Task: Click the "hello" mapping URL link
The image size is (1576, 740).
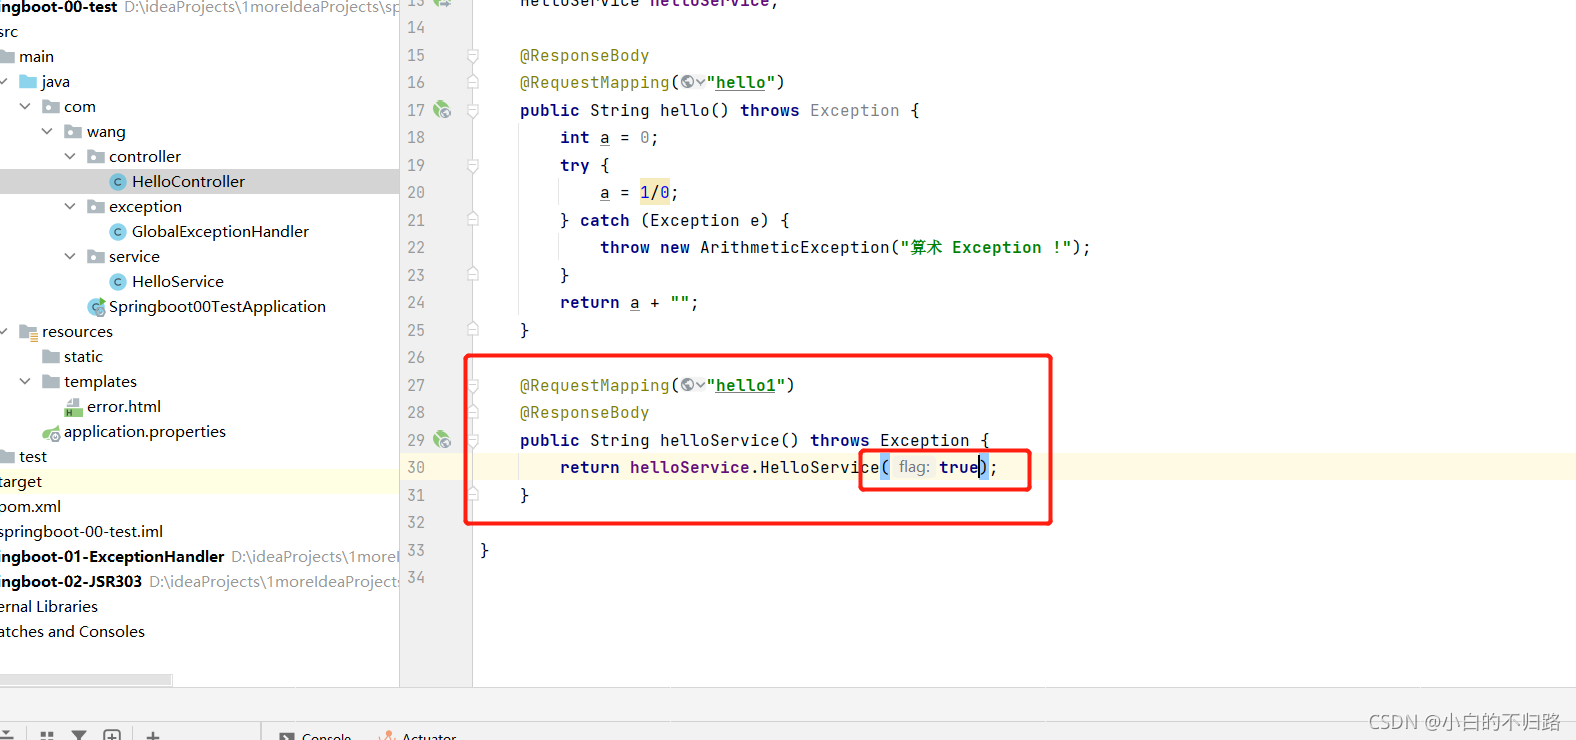Action: point(740,82)
